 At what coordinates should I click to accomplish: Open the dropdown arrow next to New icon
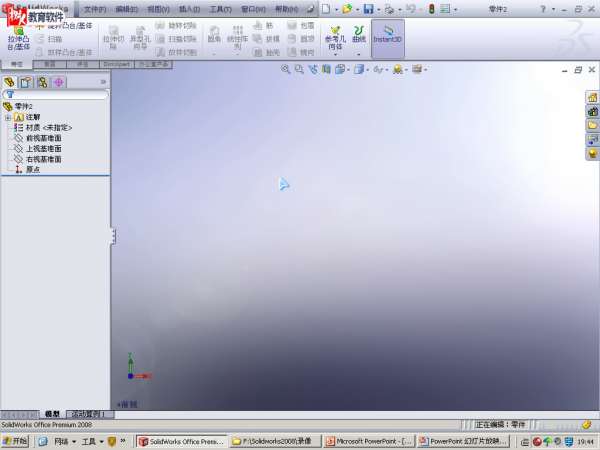point(336,10)
